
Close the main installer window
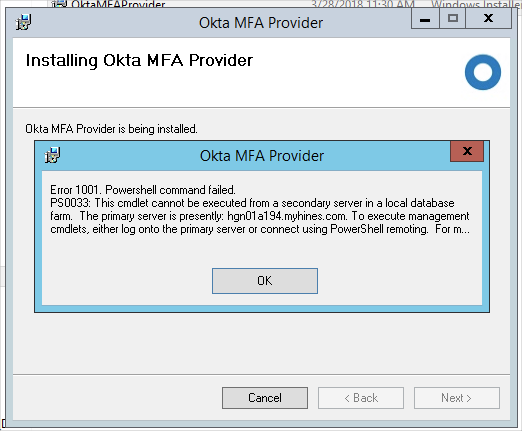click(x=488, y=19)
